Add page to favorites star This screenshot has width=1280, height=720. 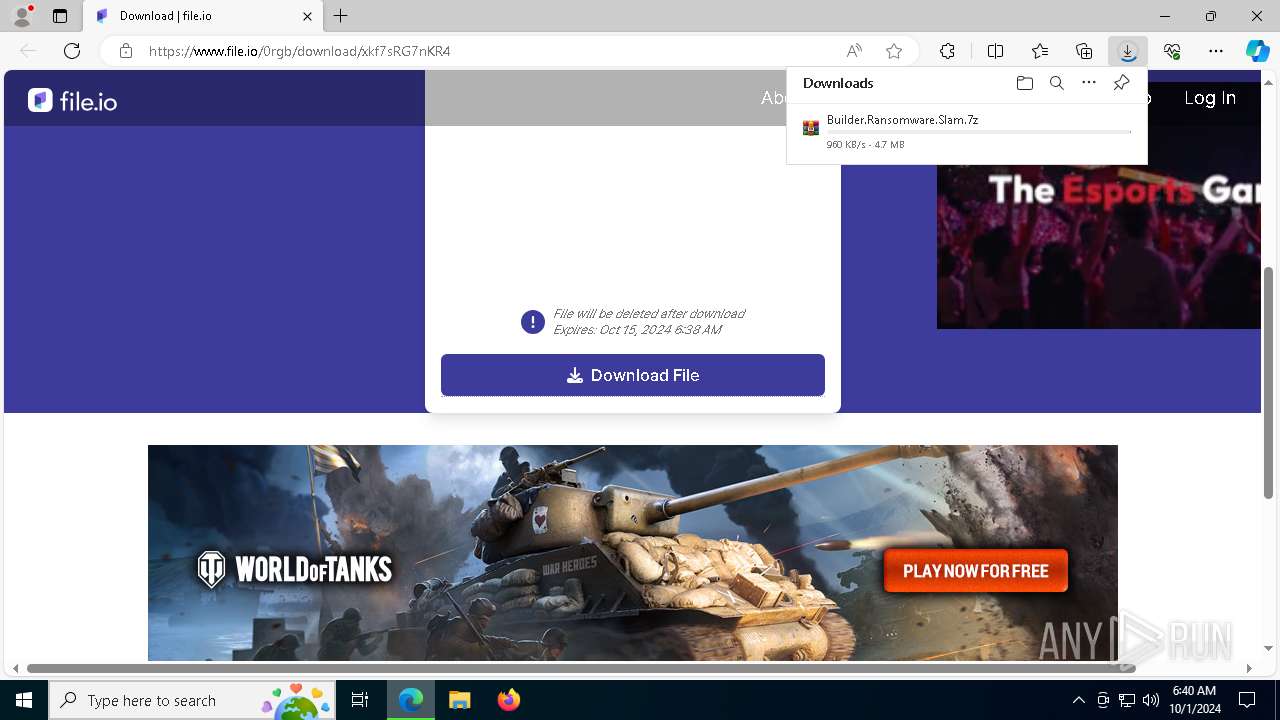(894, 51)
